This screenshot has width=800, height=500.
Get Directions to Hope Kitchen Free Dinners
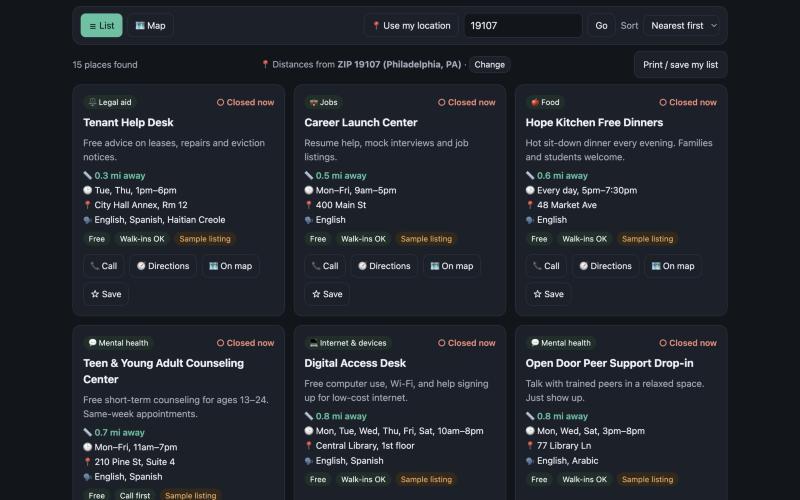606,266
